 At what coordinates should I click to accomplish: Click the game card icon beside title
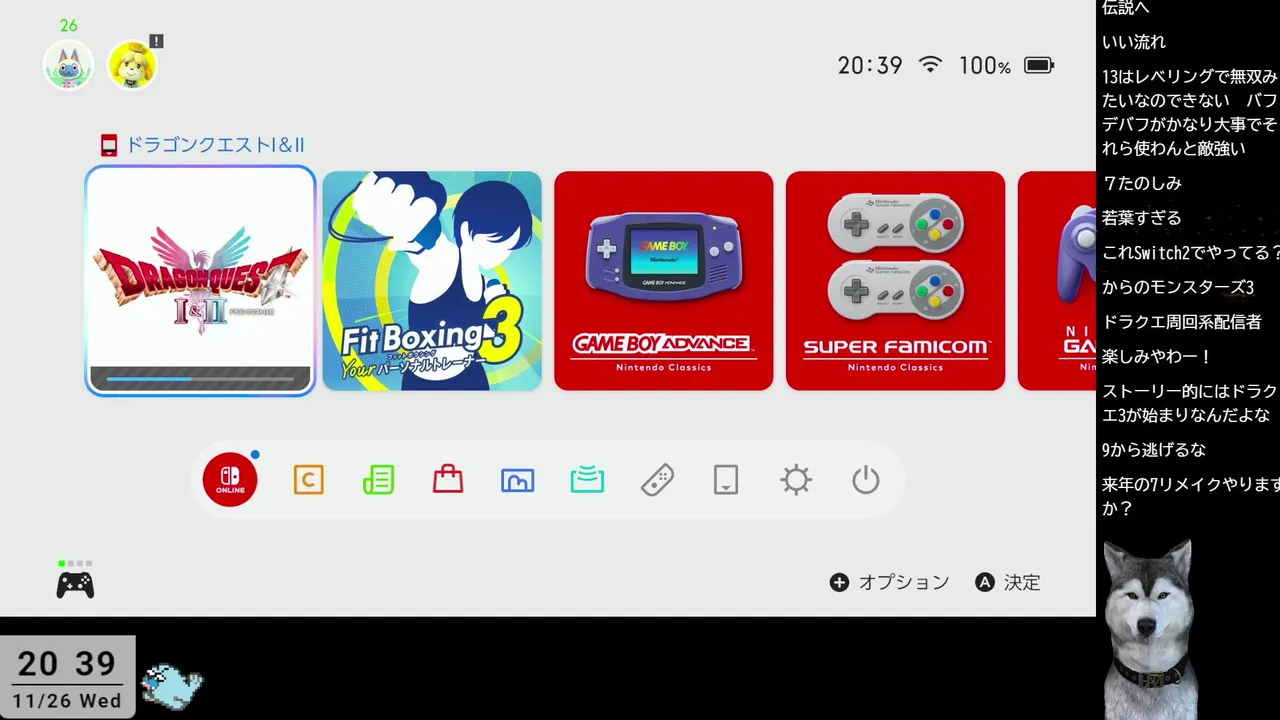[x=109, y=146]
